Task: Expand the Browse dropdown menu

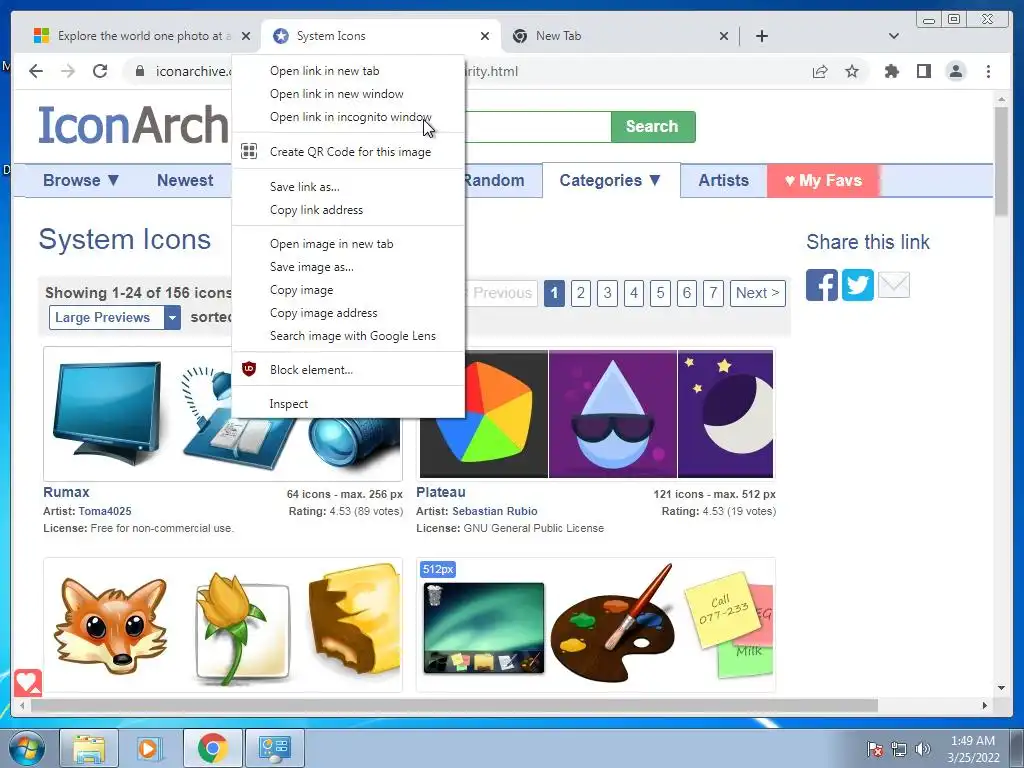Action: point(81,180)
